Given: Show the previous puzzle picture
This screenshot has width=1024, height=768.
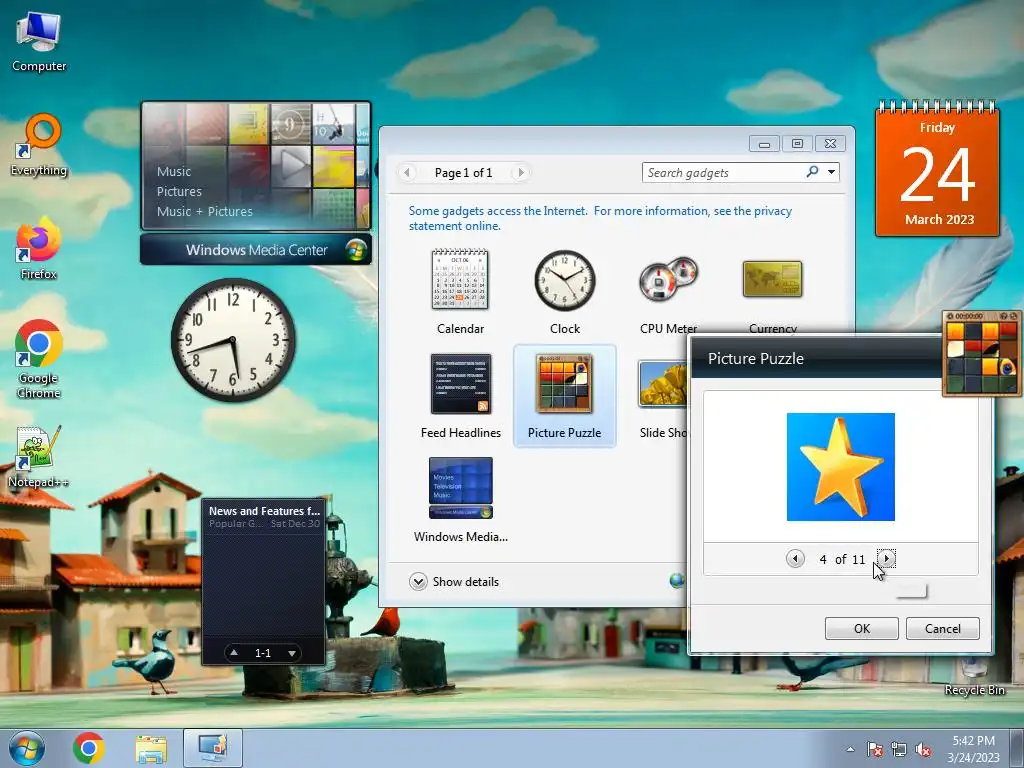Looking at the screenshot, I should point(795,558).
